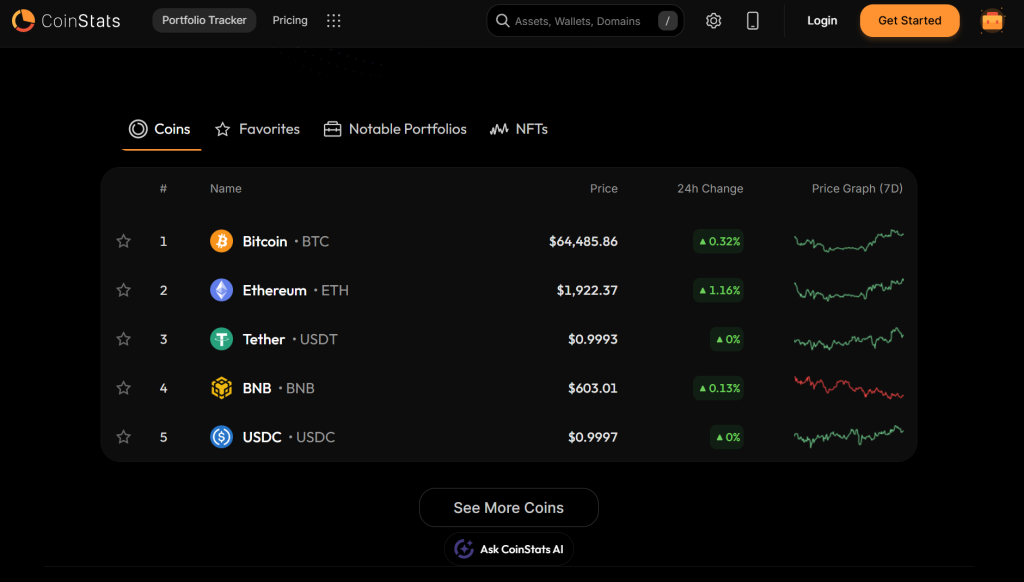Screen dimensions: 1024x582
Task: Open the NFTs tab
Action: click(519, 129)
